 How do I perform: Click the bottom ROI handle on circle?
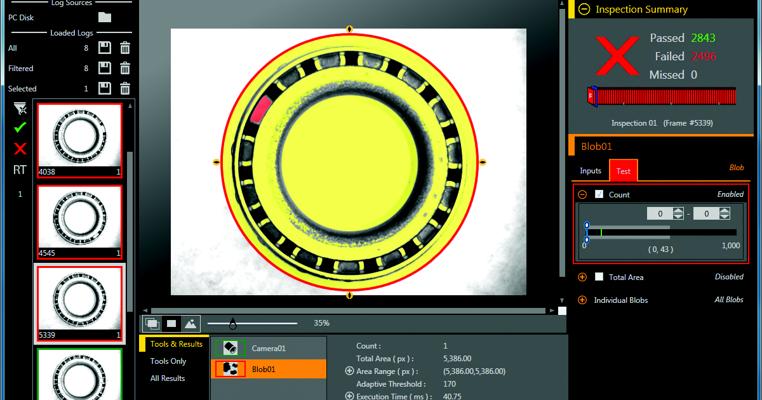pos(349,295)
